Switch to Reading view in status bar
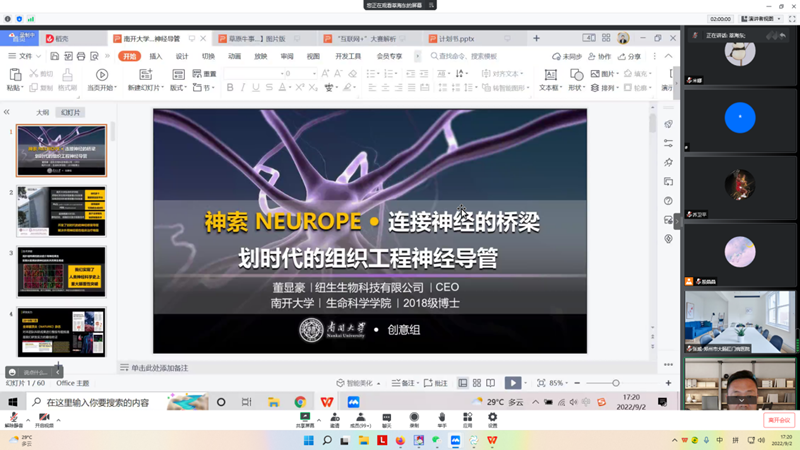 point(490,383)
